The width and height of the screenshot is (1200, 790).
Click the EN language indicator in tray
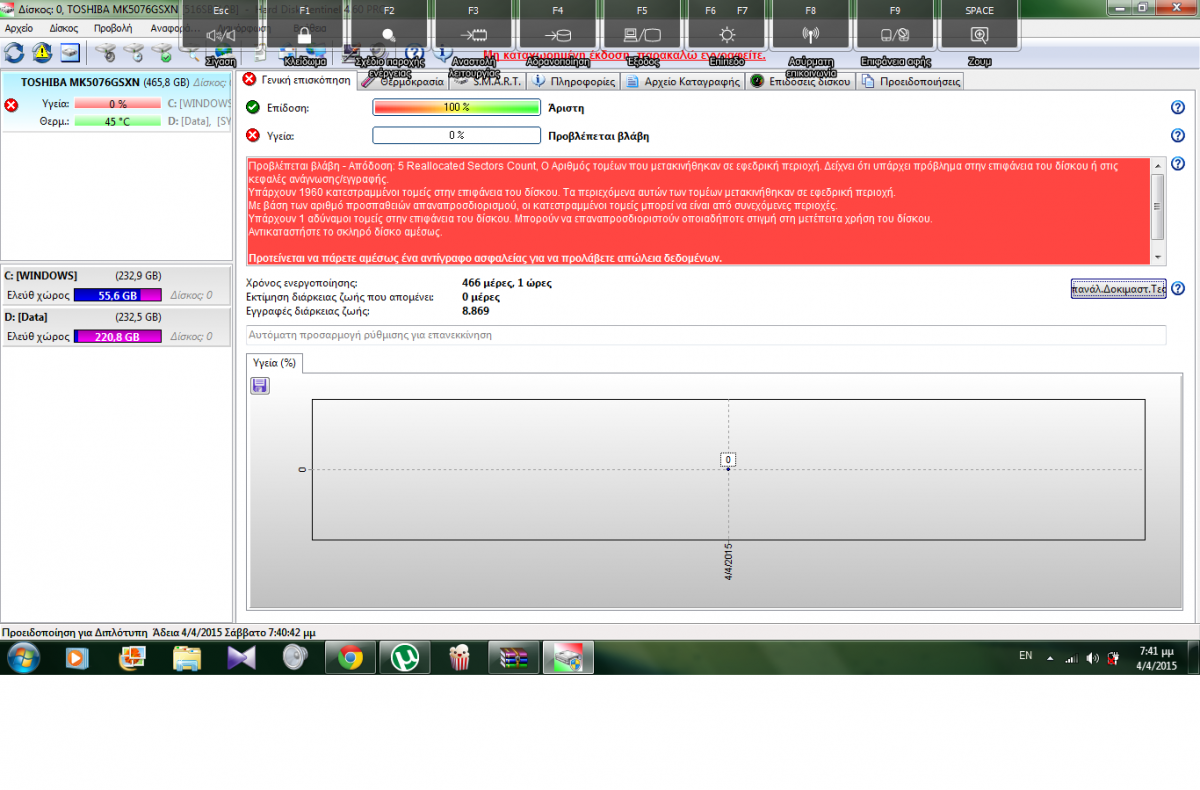[1025, 656]
